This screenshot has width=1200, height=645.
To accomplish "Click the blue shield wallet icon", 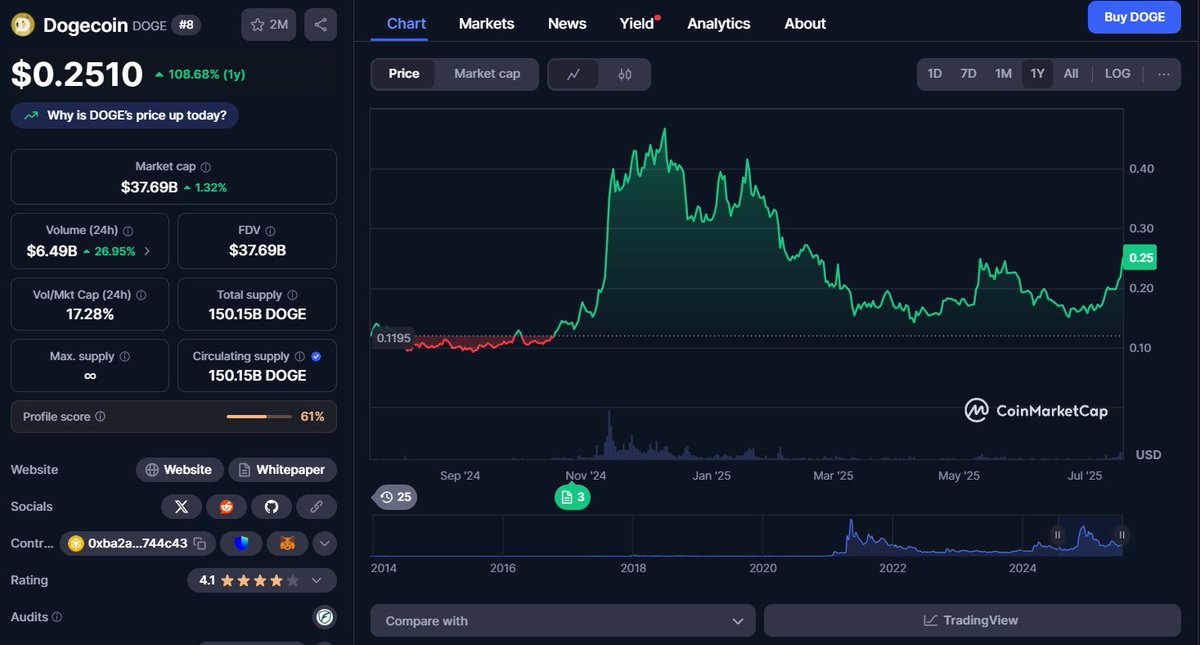I will [241, 544].
